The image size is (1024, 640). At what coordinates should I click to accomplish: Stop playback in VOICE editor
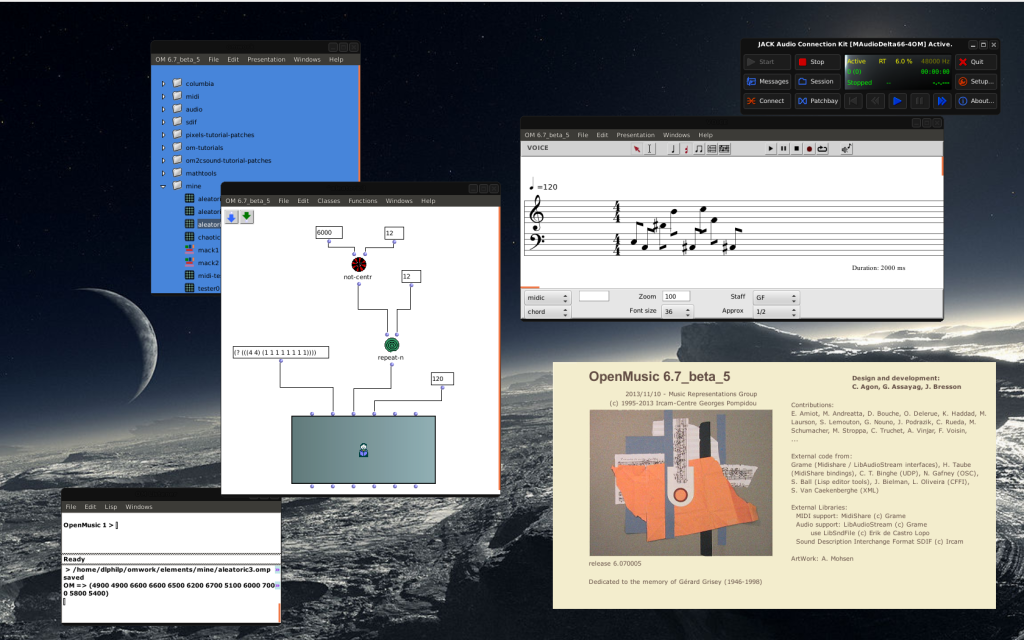click(797, 149)
